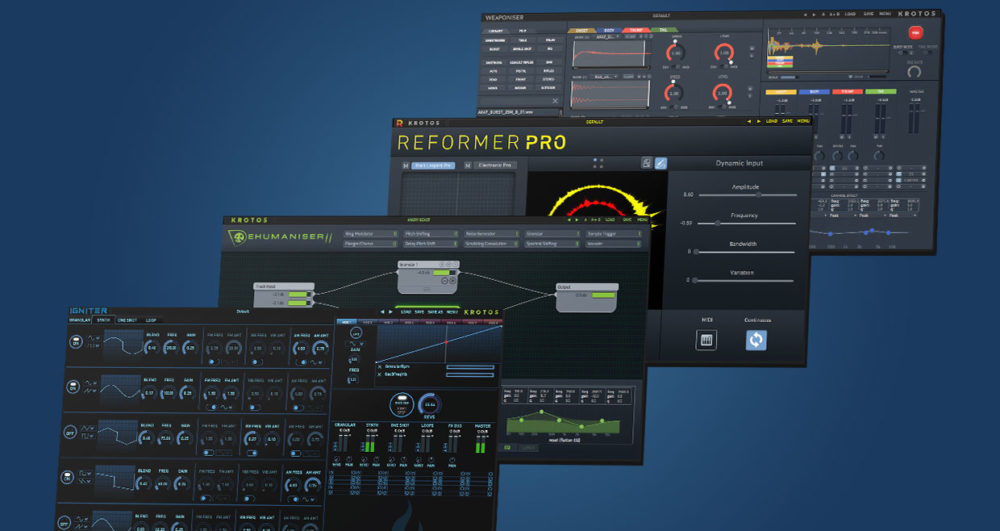Click the four-dot grid icon in Reformer Pro

598,163
